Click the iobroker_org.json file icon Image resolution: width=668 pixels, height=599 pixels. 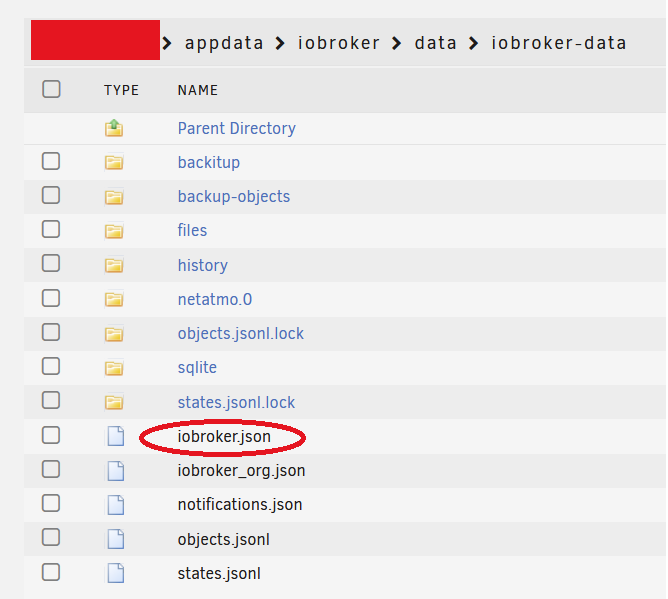coord(115,471)
